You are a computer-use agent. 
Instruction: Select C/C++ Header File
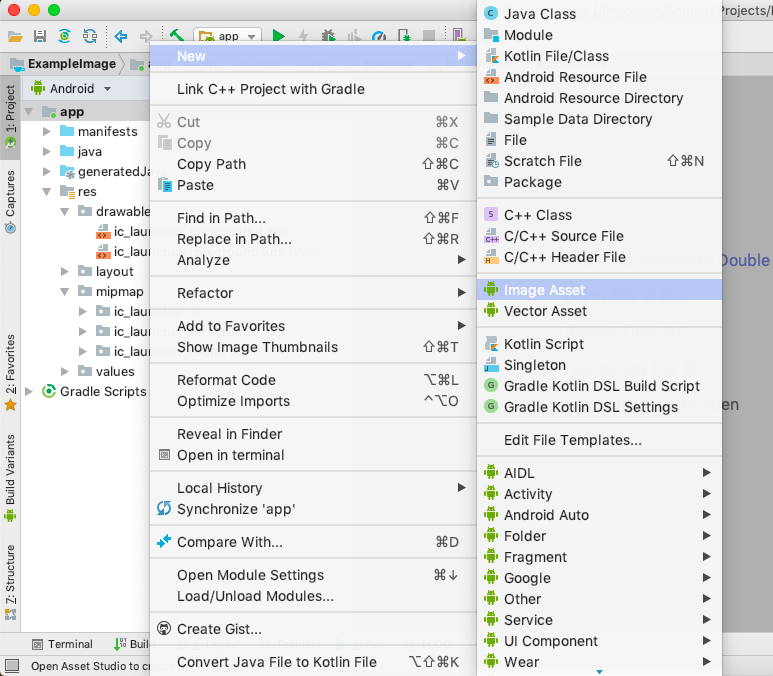599,257
